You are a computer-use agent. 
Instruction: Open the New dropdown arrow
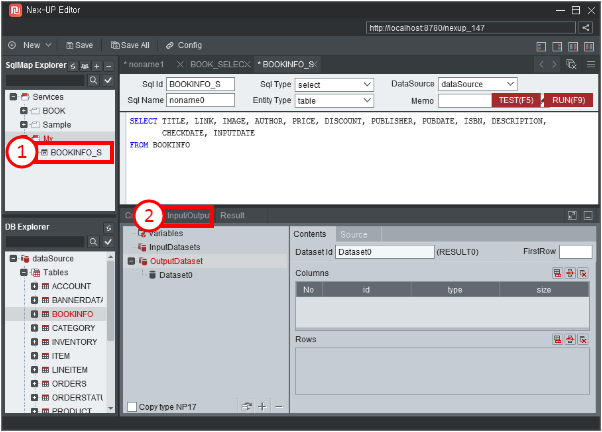48,45
